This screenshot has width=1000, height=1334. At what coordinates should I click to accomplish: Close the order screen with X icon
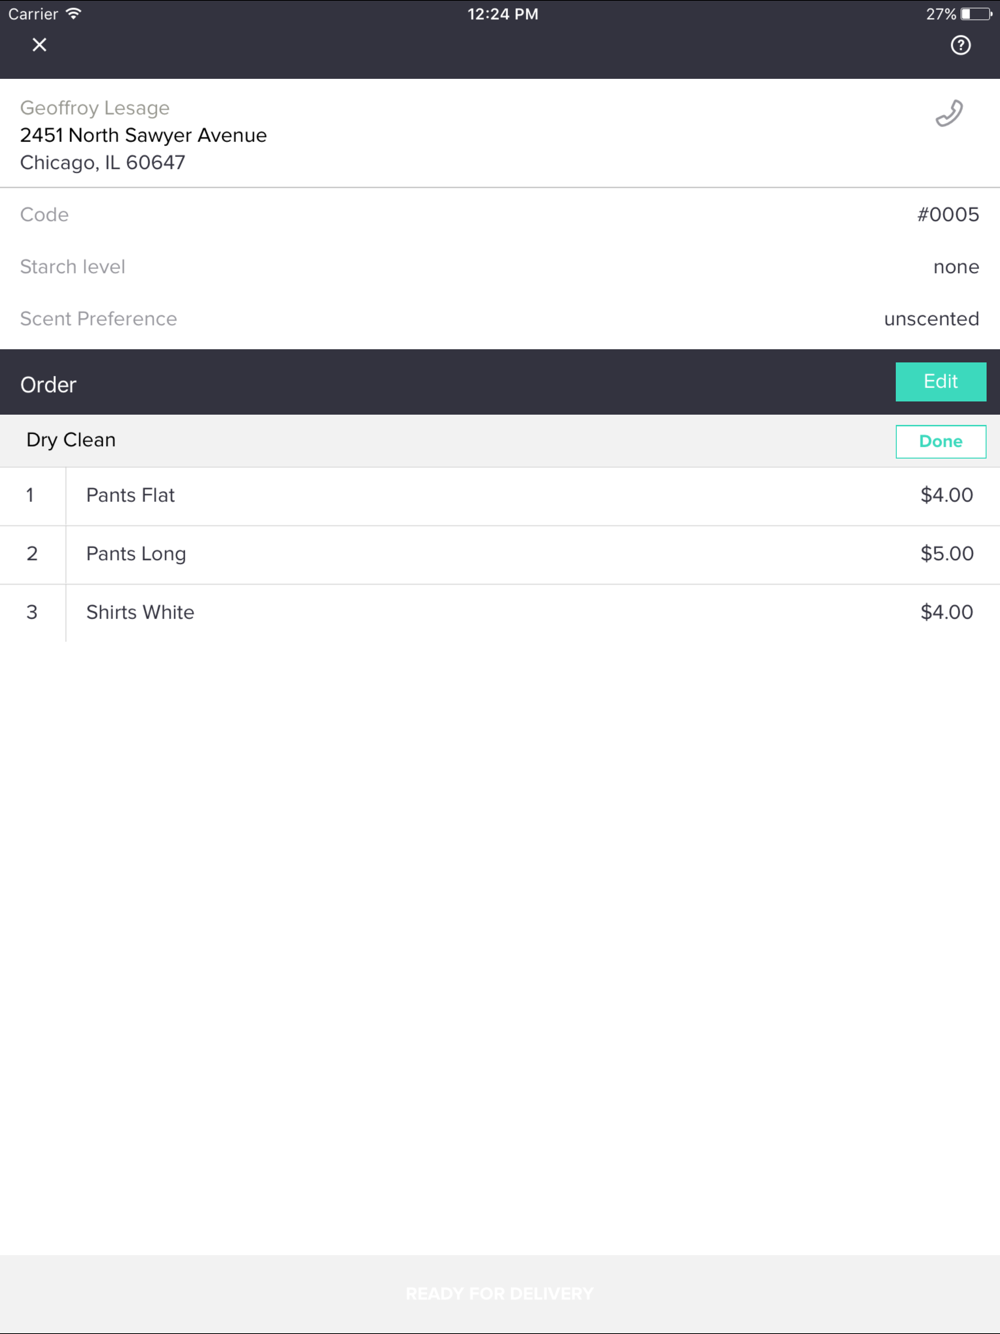(x=39, y=45)
